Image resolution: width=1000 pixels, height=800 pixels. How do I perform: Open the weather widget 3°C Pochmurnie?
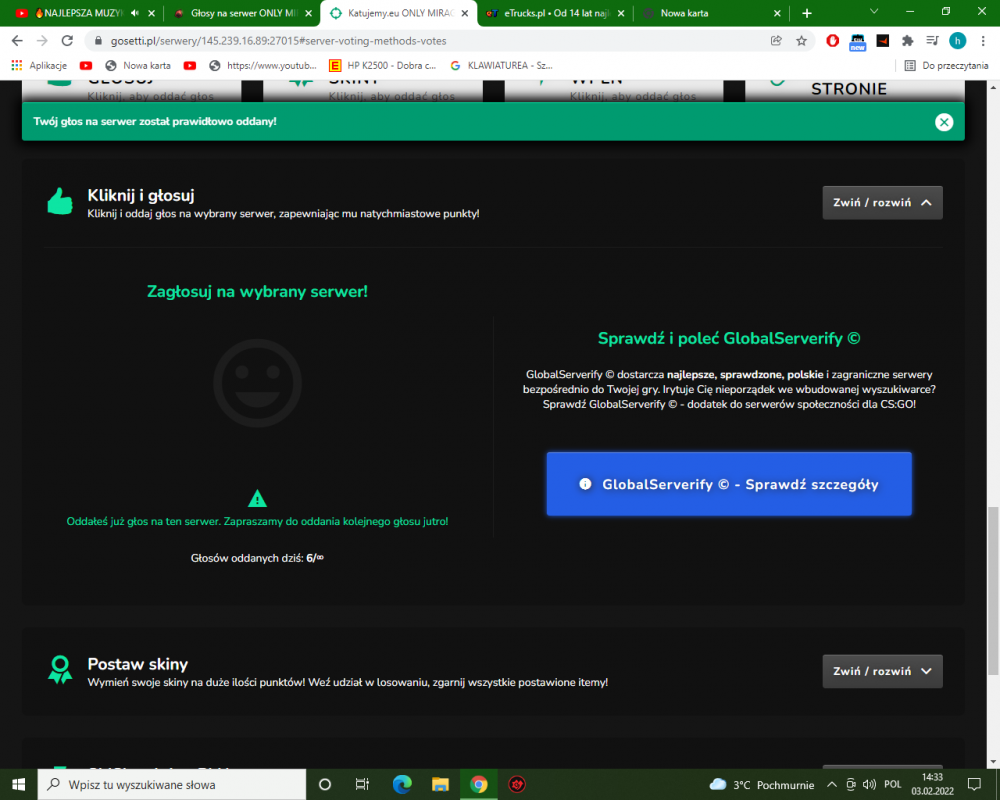[x=761, y=785]
